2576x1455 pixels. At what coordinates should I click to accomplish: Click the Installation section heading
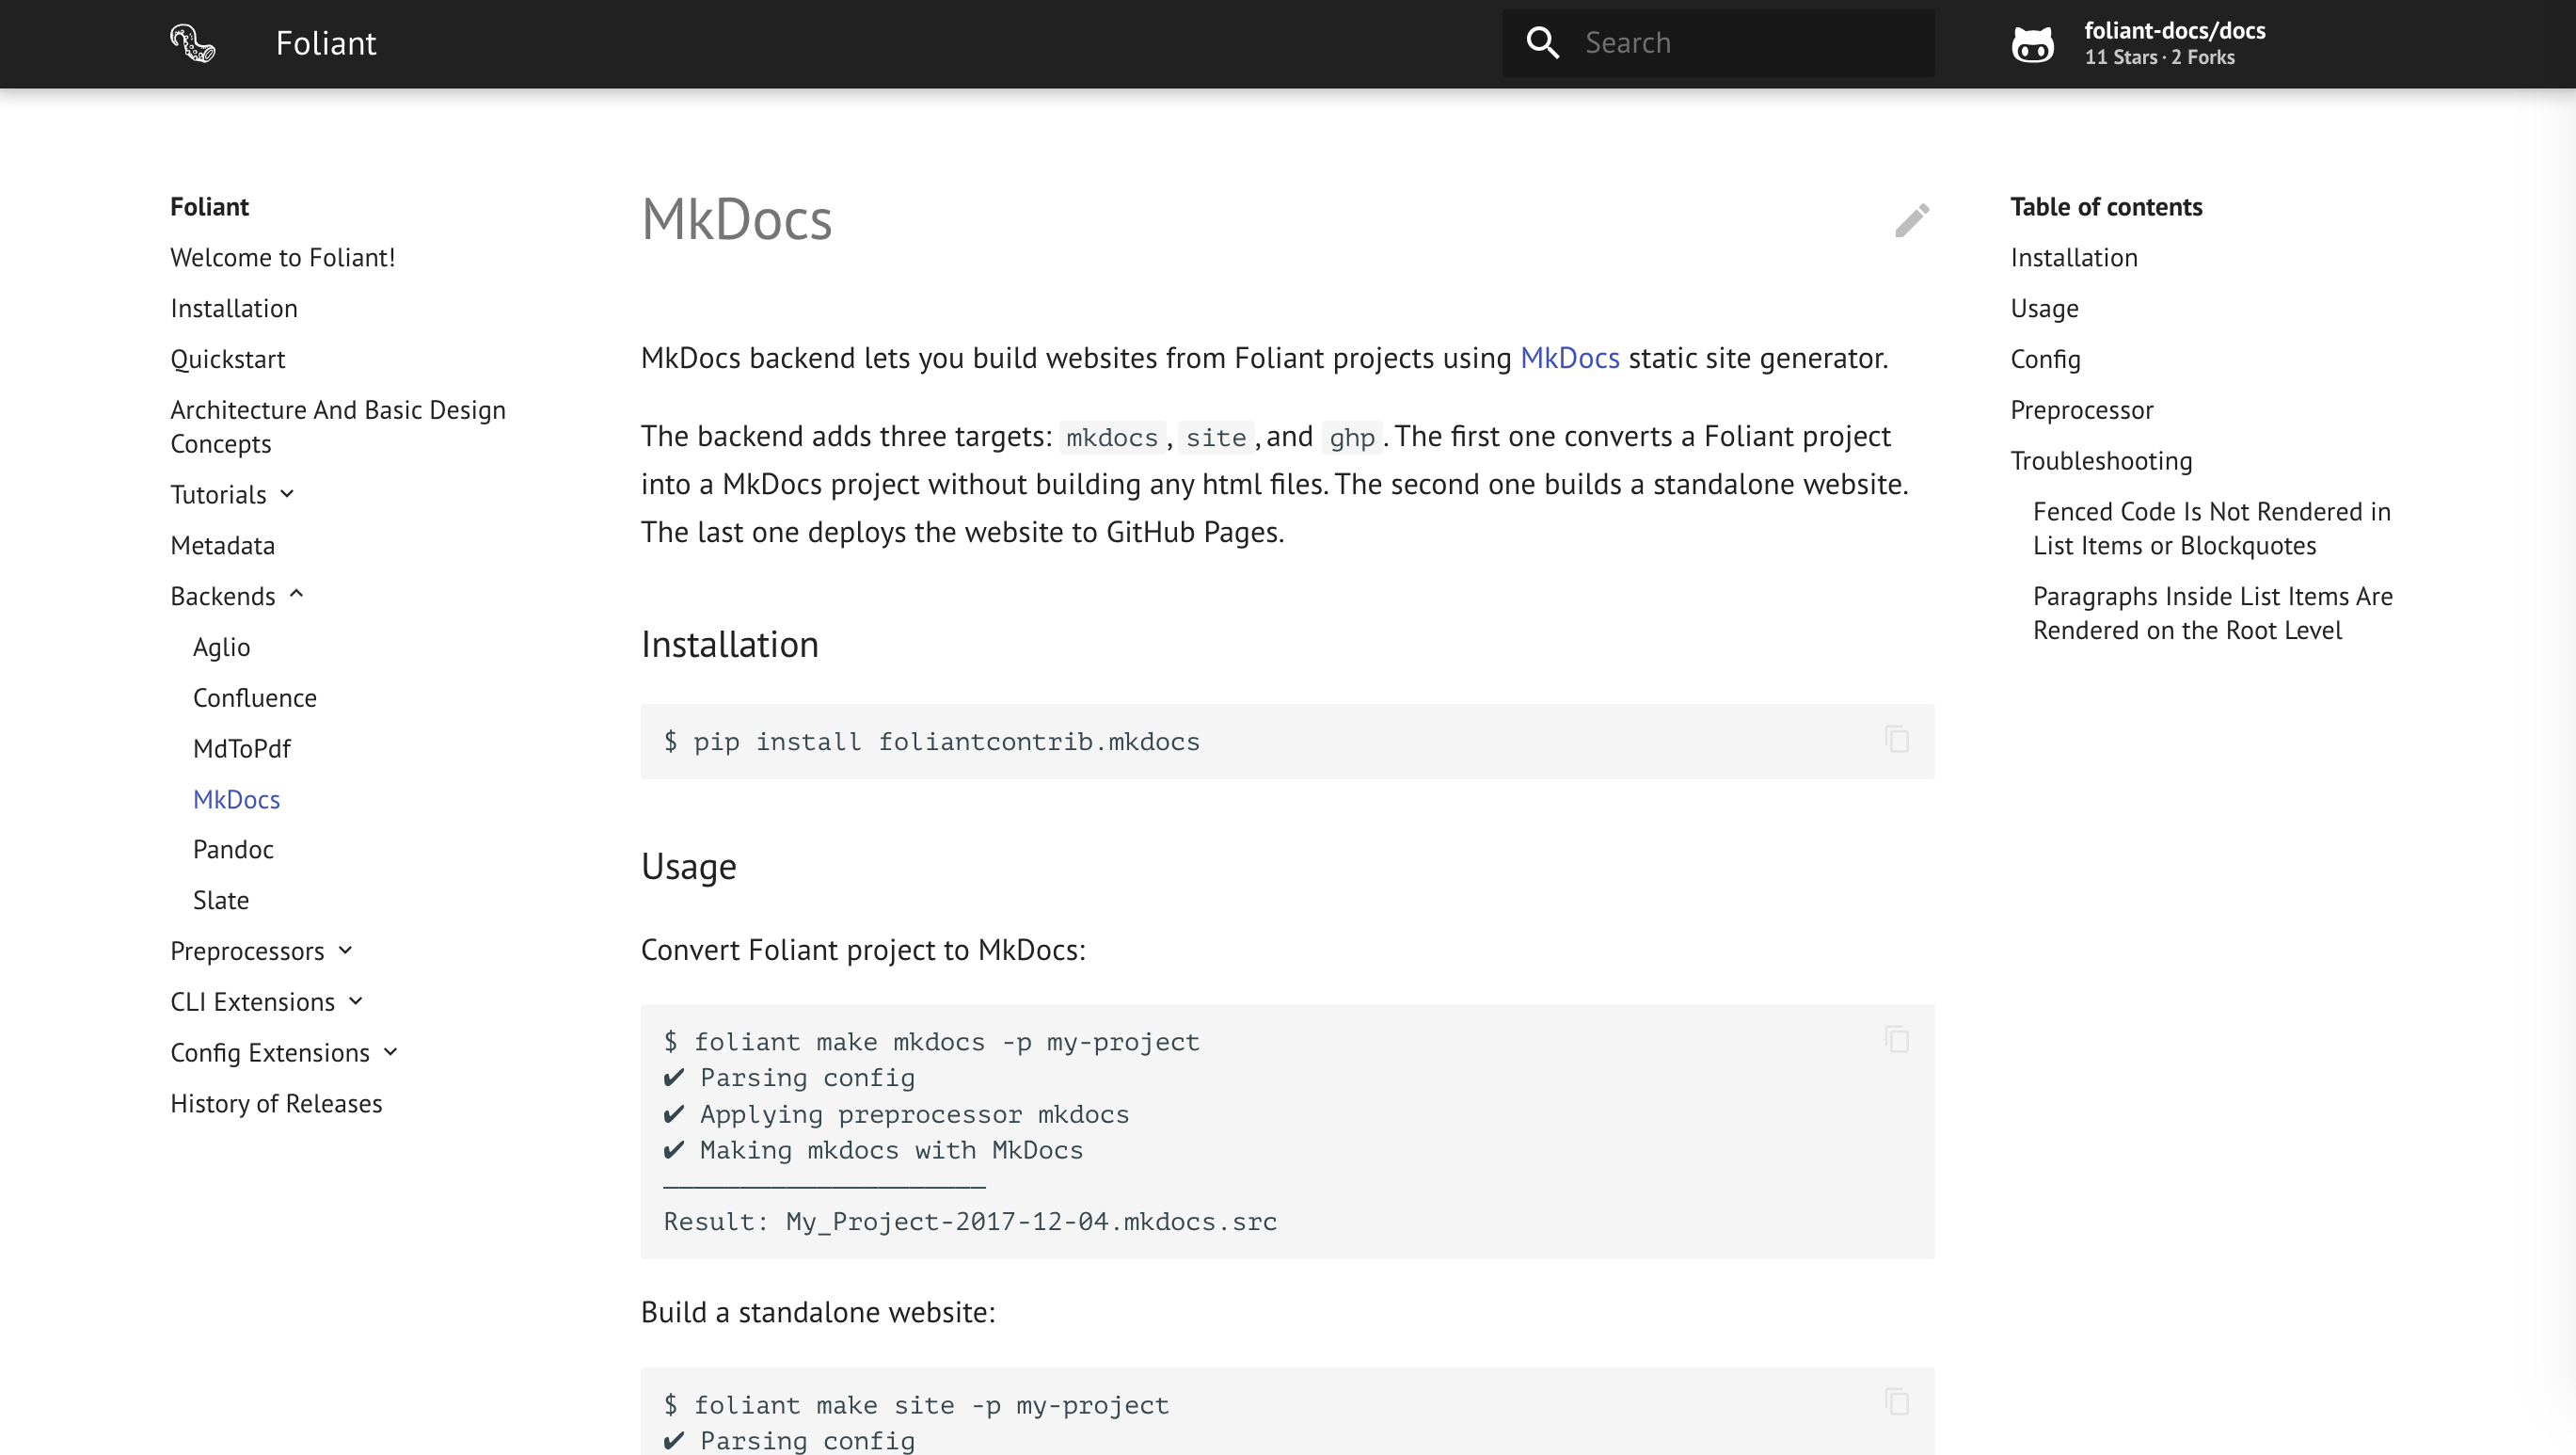(x=729, y=644)
